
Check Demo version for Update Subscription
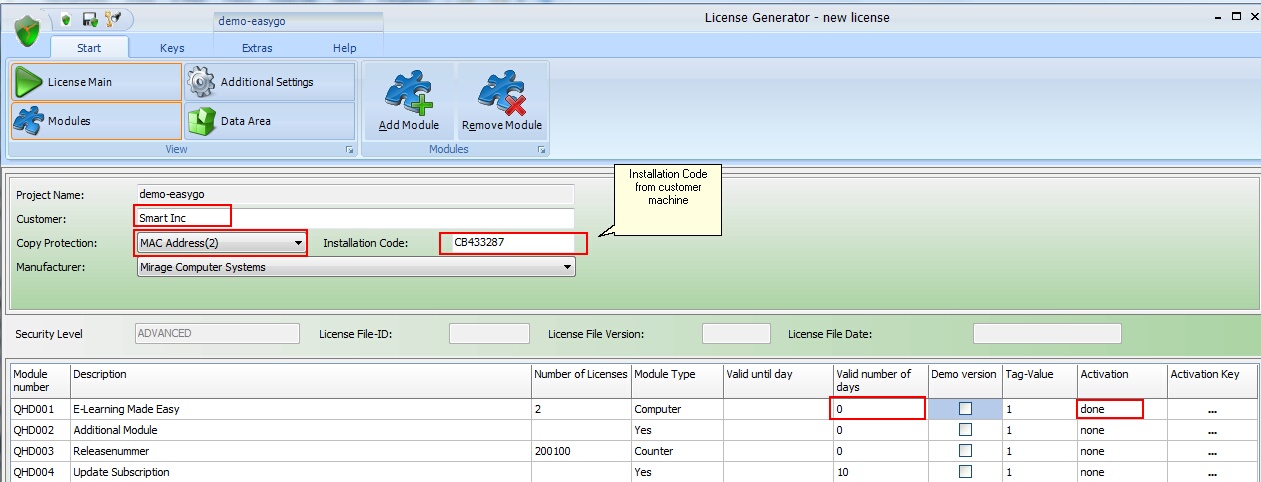(965, 472)
